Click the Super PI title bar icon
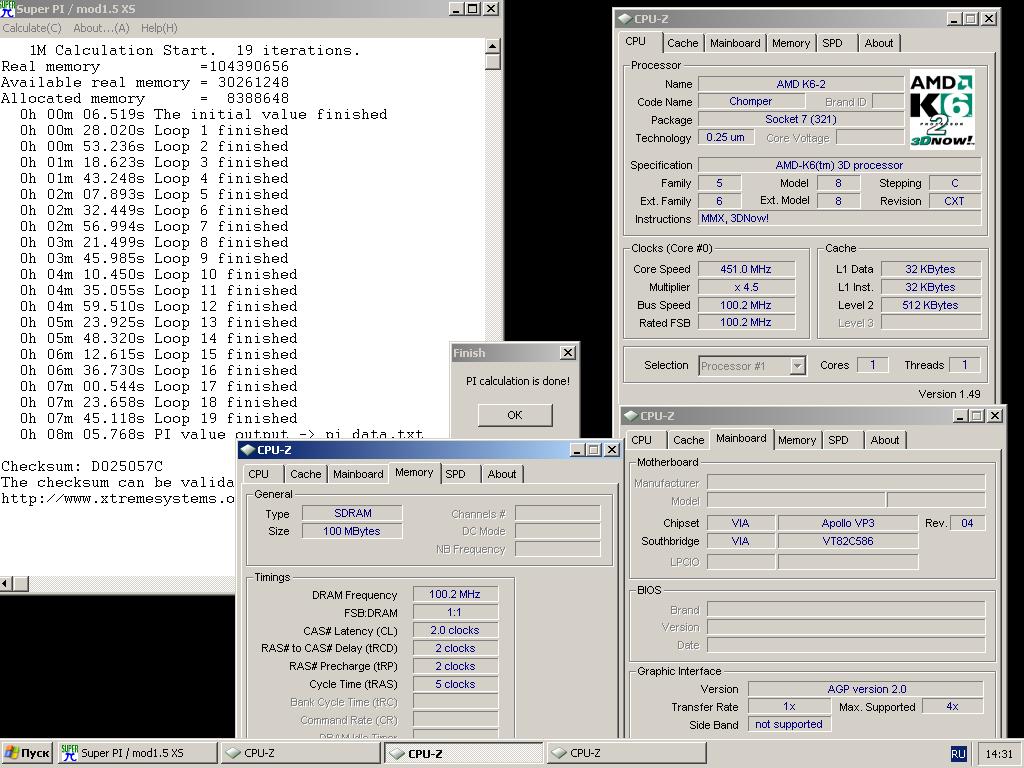1024x768 pixels. (x=7, y=8)
